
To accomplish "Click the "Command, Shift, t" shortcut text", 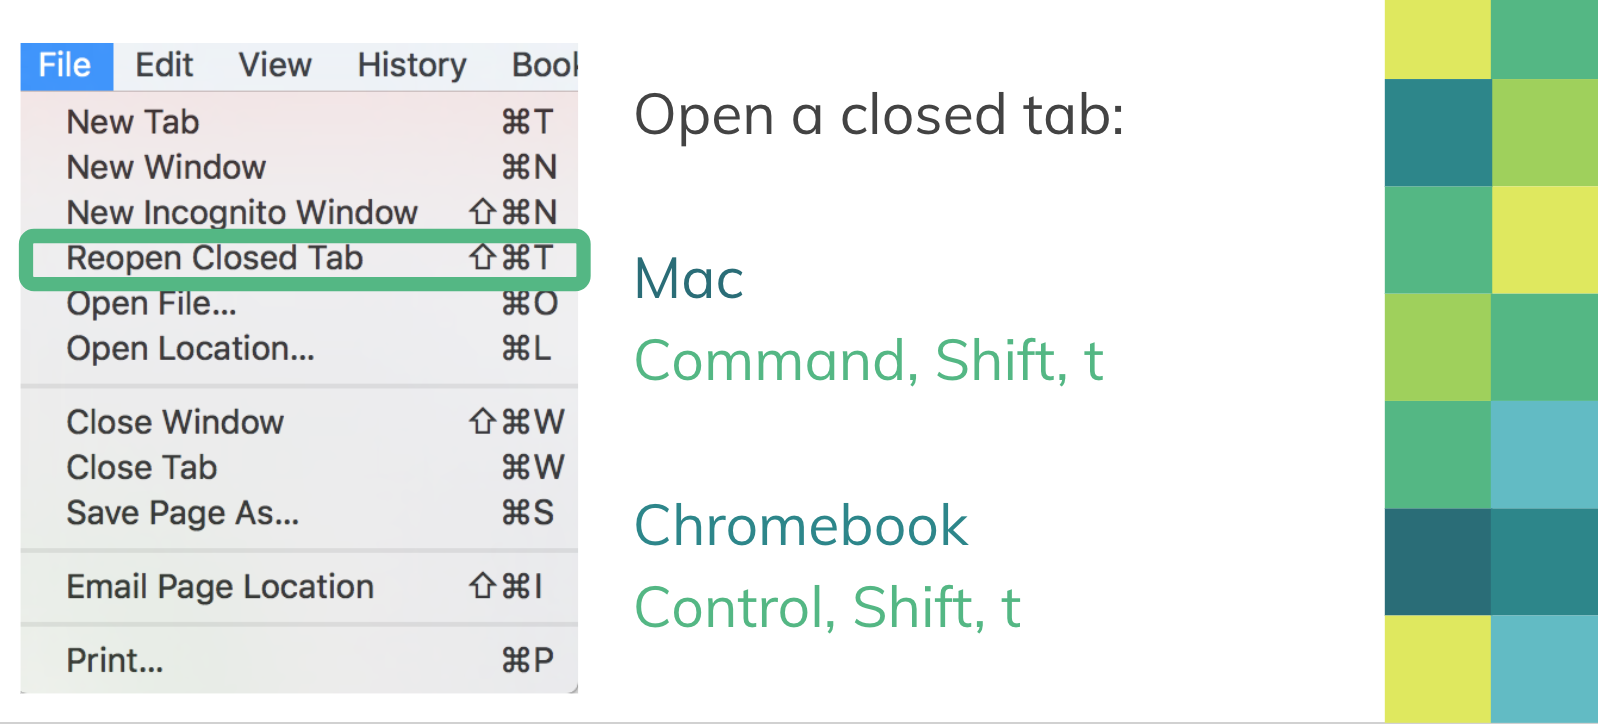I will [x=868, y=361].
